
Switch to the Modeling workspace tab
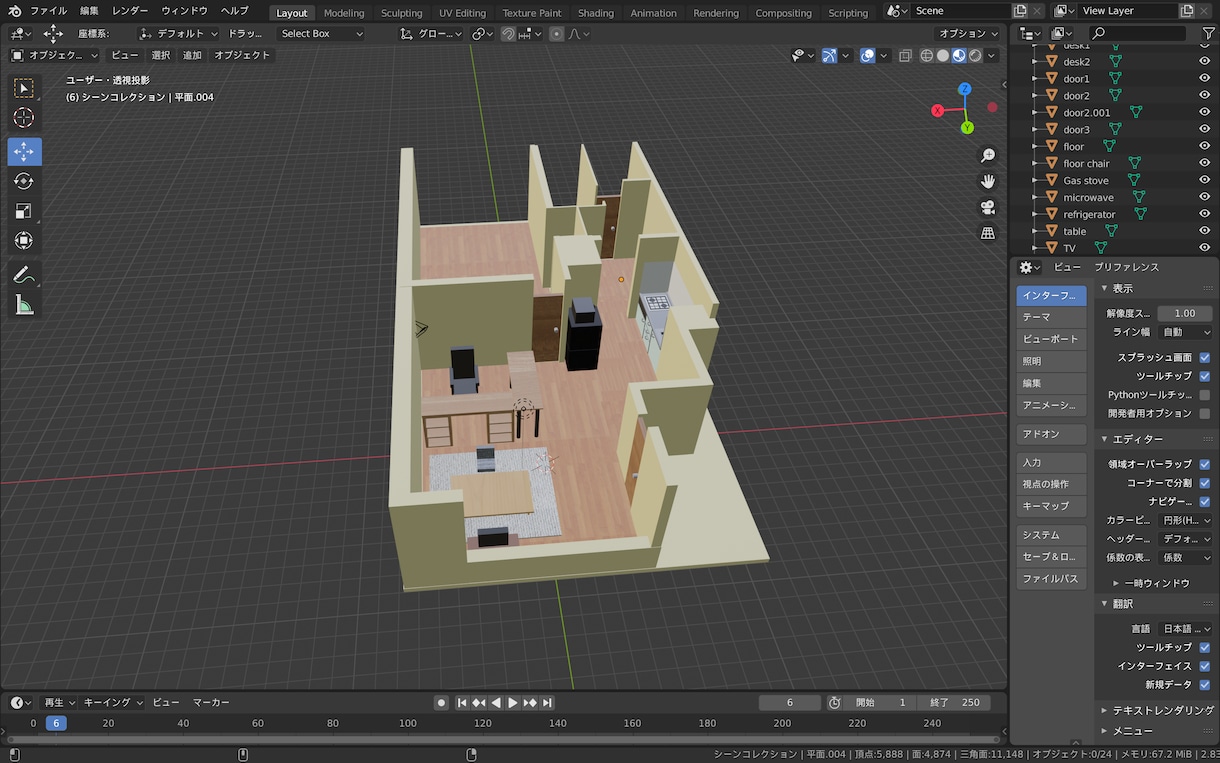point(344,13)
